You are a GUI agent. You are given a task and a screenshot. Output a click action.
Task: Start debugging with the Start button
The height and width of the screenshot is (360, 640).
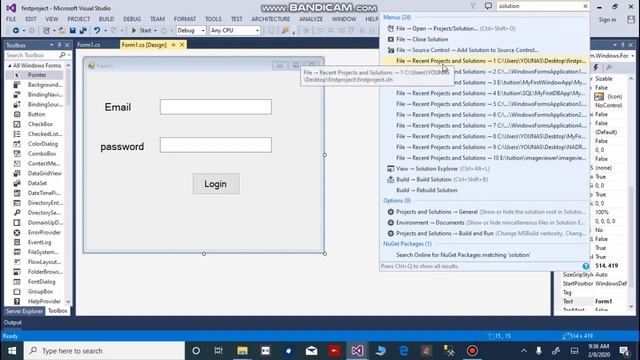141,30
